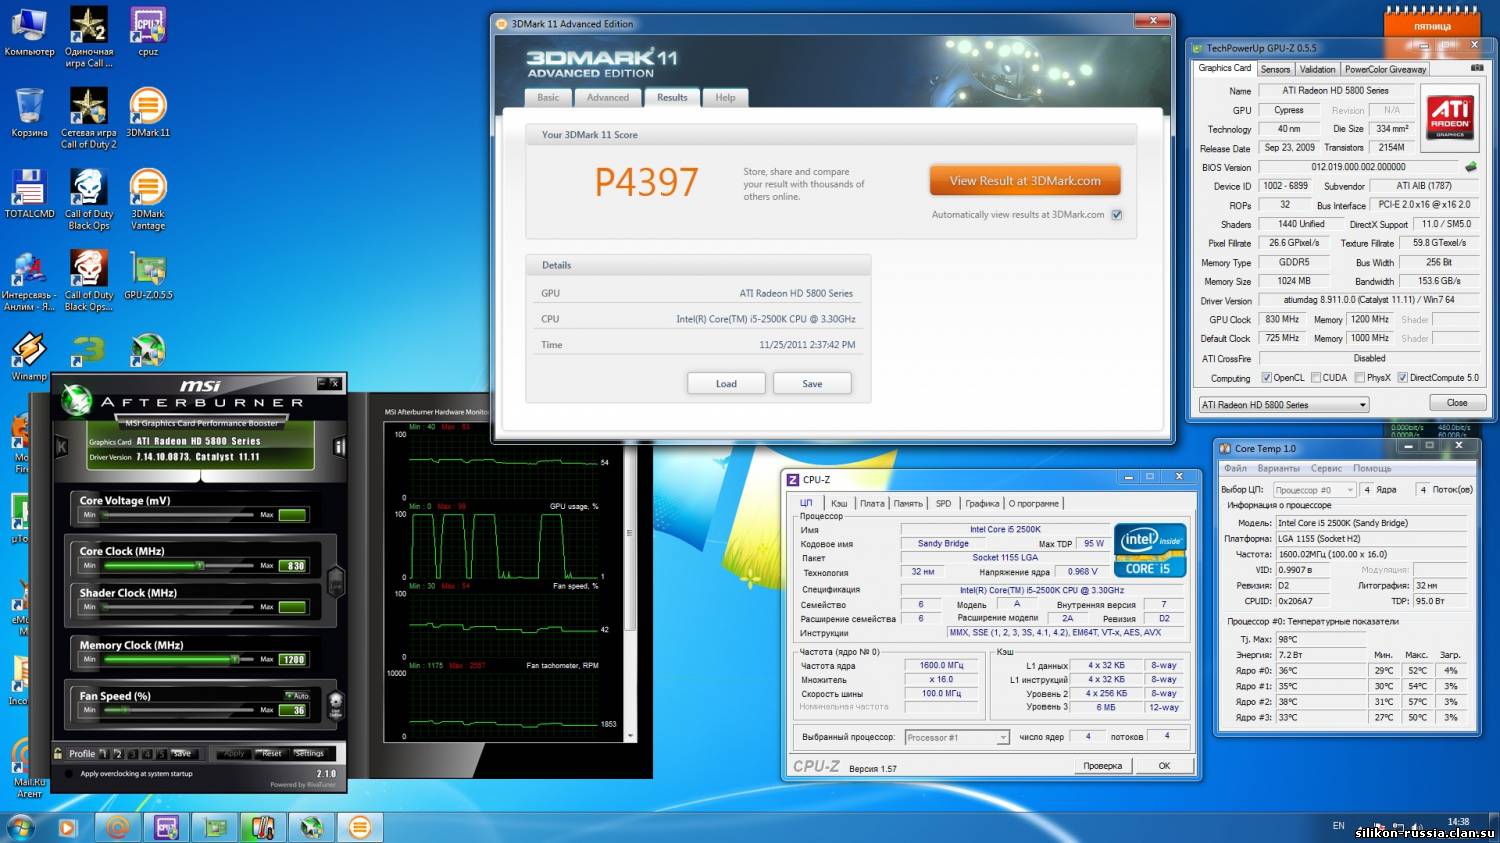The height and width of the screenshot is (843, 1500).
Task: Click the Load button in 3DMark 11
Action: (726, 384)
